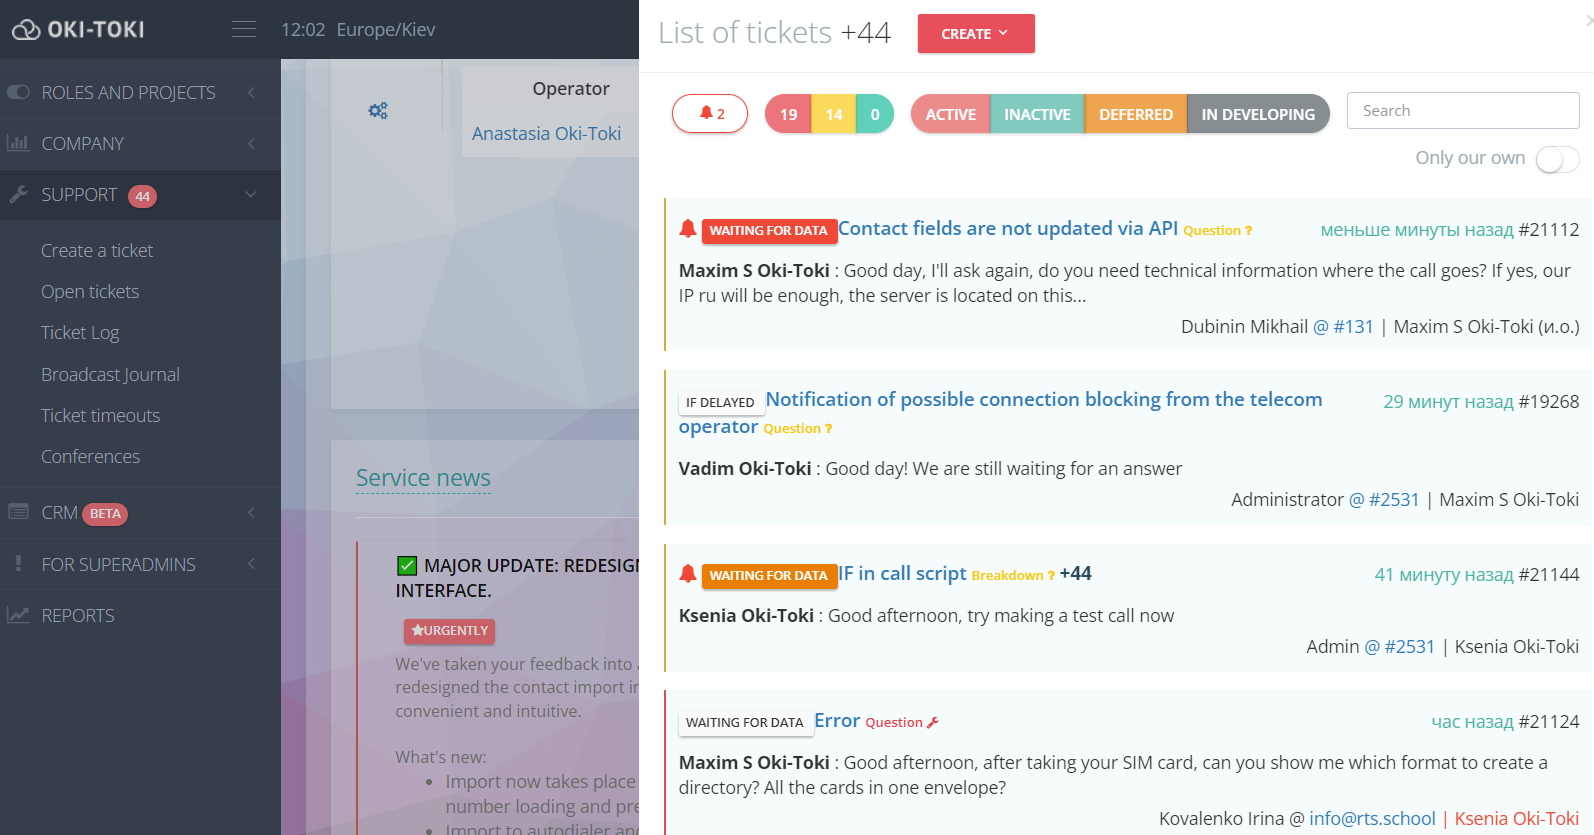Open the gears settings icon in Operator widget

[x=378, y=110]
